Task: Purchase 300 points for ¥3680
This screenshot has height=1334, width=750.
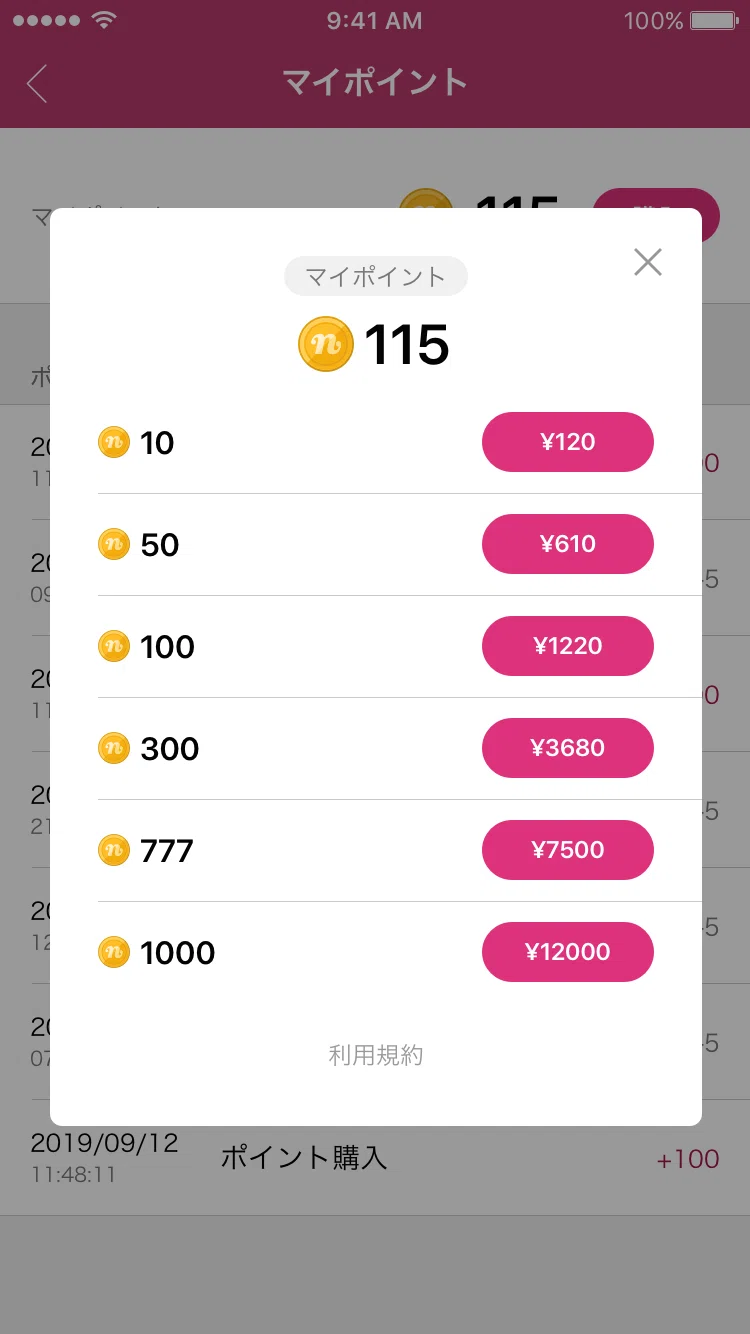Action: pos(568,748)
